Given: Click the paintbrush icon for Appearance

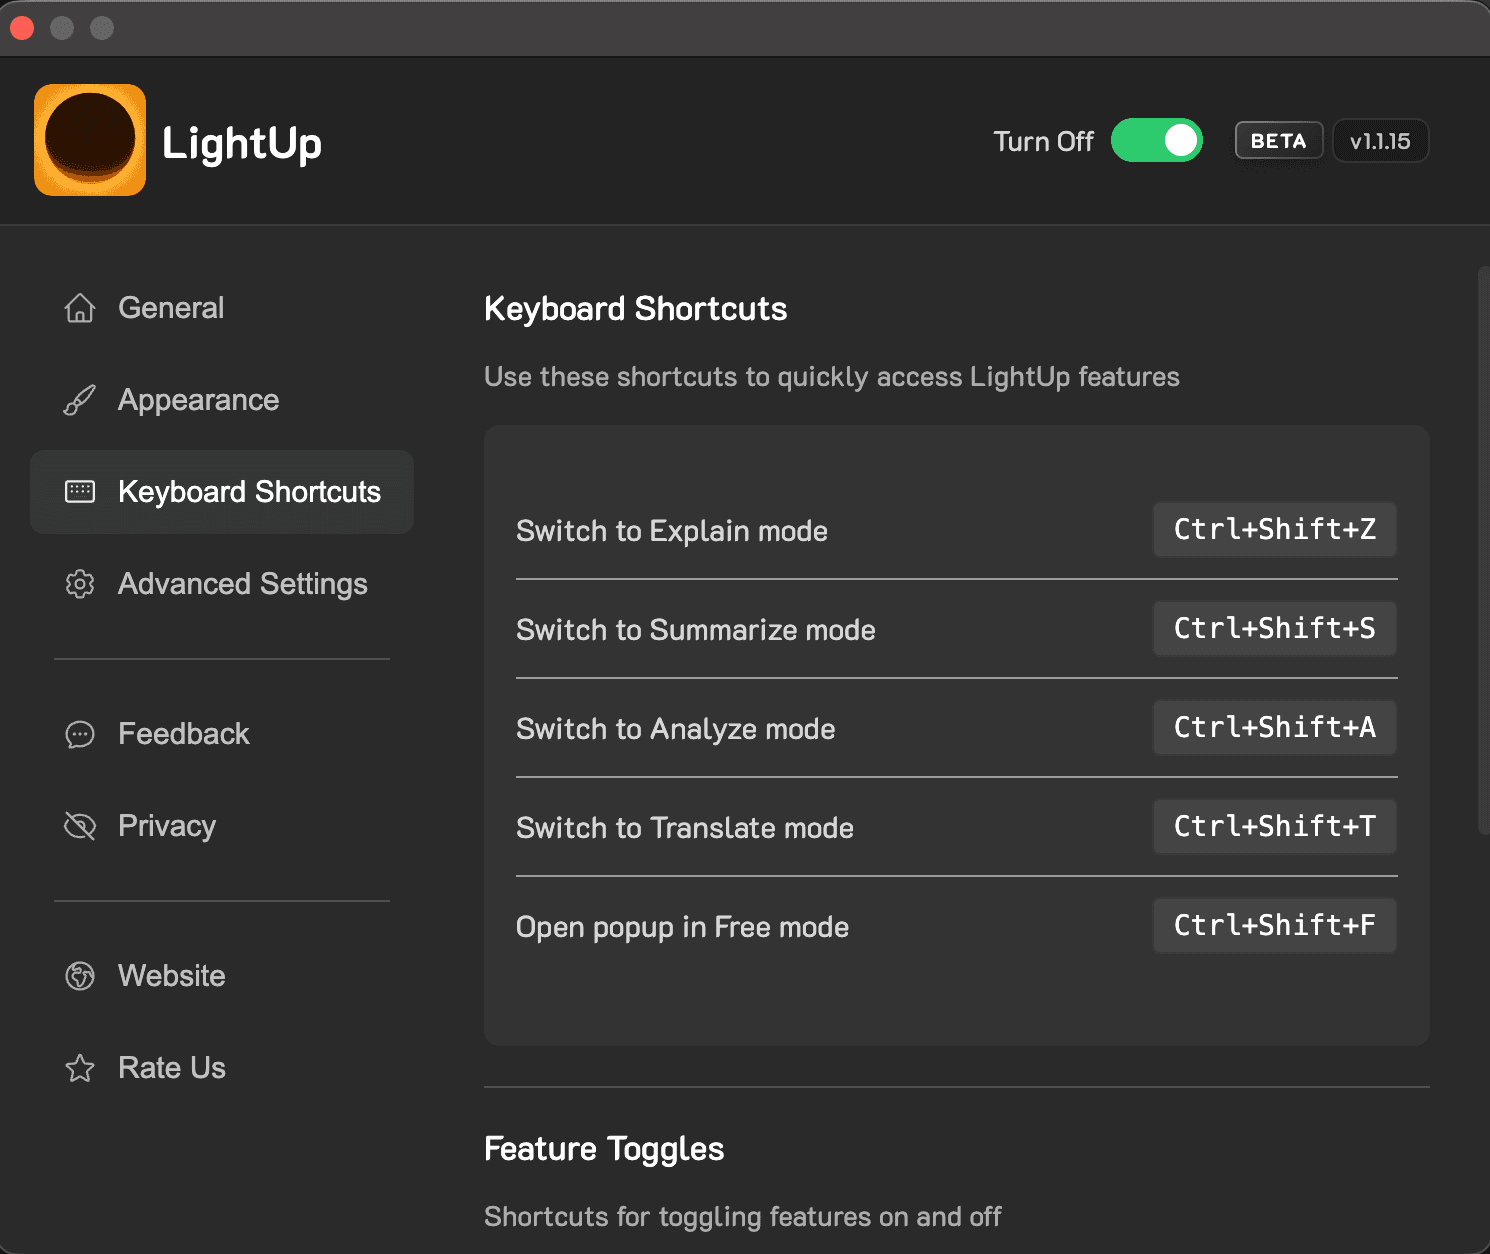Looking at the screenshot, I should tap(79, 400).
